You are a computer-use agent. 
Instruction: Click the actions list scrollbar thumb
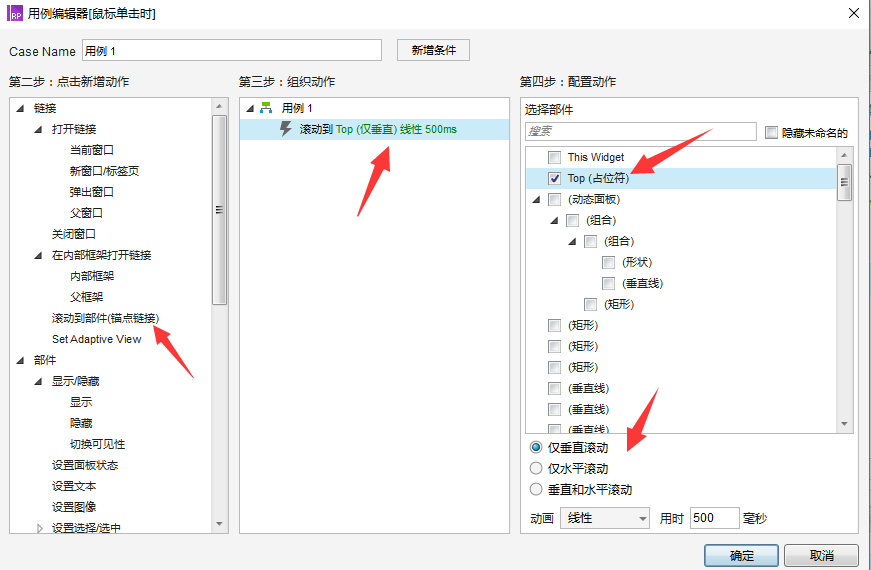[219, 210]
